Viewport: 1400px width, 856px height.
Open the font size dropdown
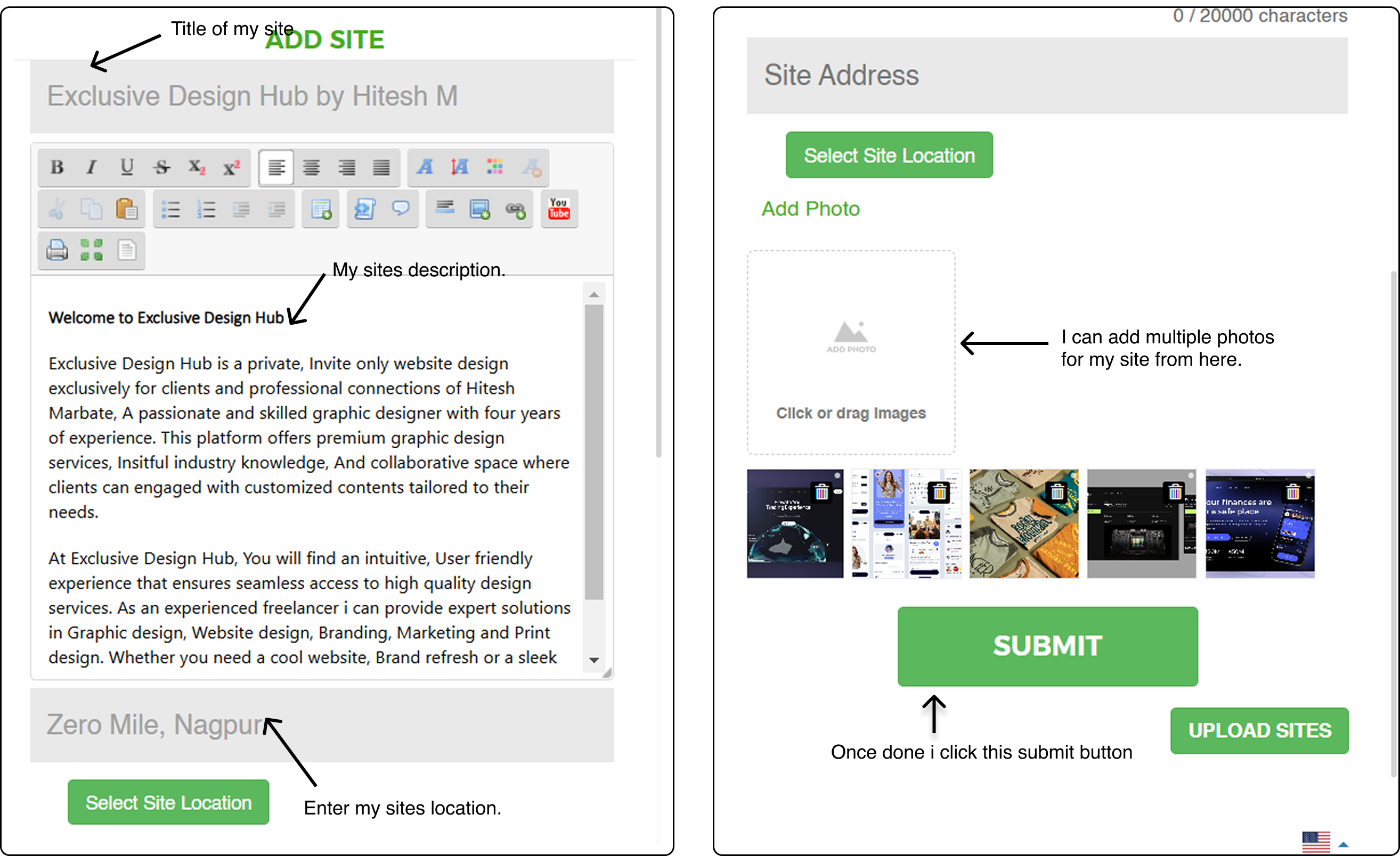tap(460, 168)
